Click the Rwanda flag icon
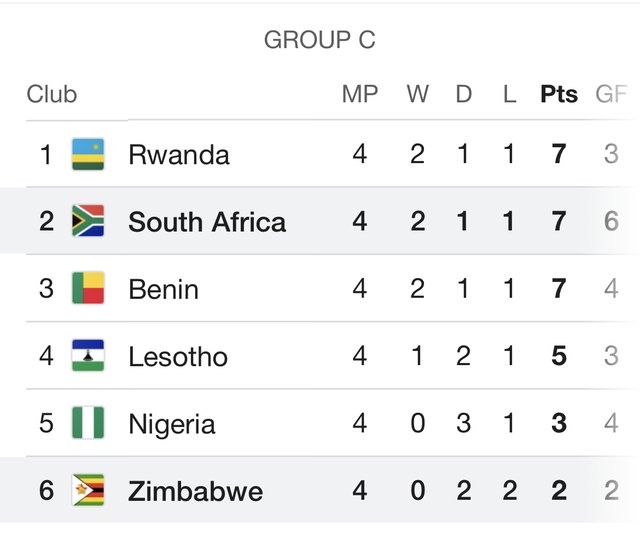This screenshot has height=537, width=640. pyautogui.click(x=88, y=154)
